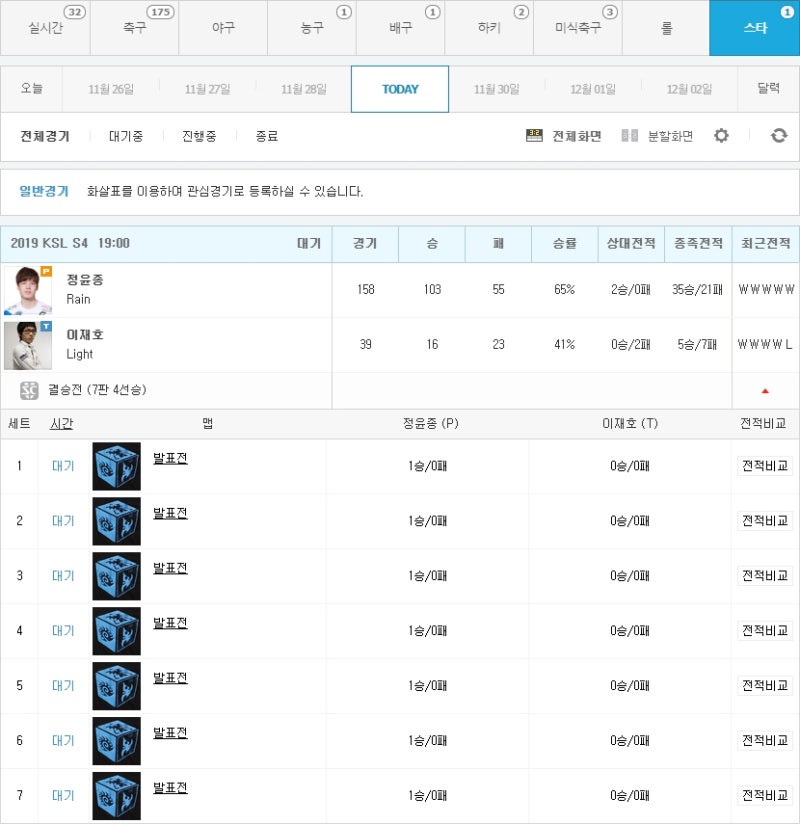Viewport: 800px width, 824px height.
Task: Switch to the 실시간 tab
Action: pyautogui.click(x=45, y=28)
